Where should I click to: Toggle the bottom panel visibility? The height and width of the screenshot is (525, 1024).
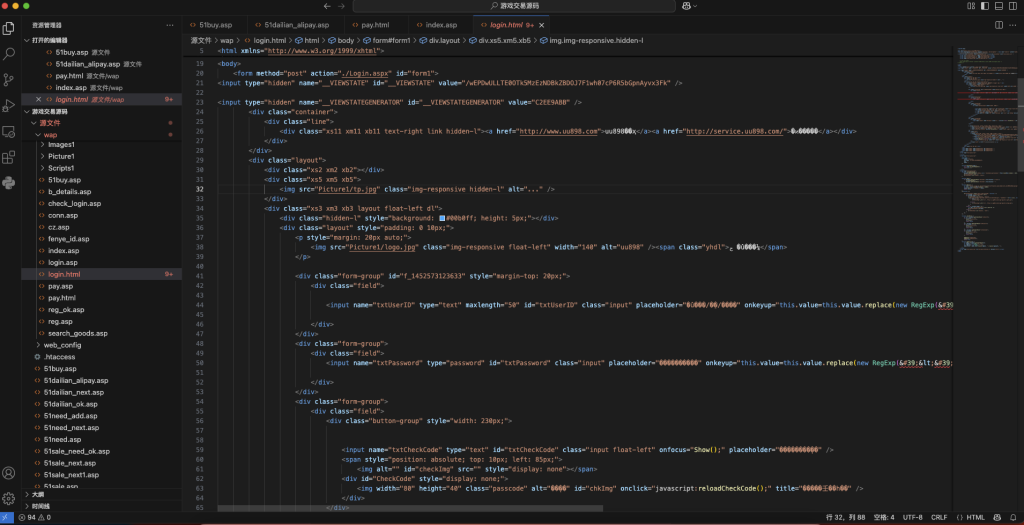[999, 6]
